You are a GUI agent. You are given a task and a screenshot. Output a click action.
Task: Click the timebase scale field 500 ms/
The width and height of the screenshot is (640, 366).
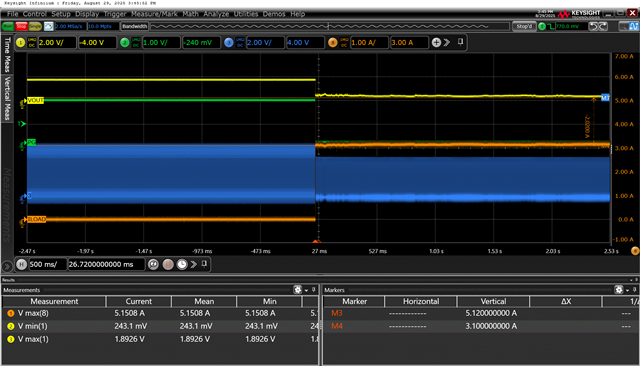[47, 264]
